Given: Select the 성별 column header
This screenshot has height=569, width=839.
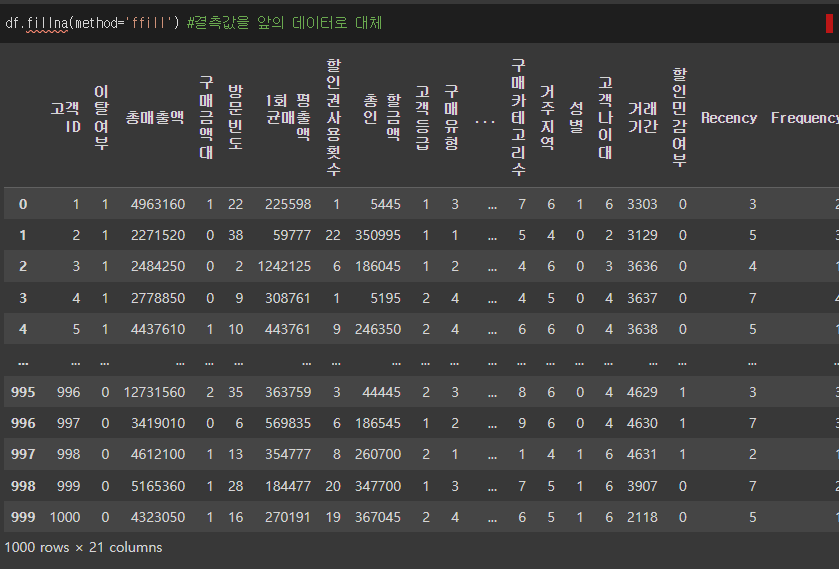Looking at the screenshot, I should click(x=576, y=117).
